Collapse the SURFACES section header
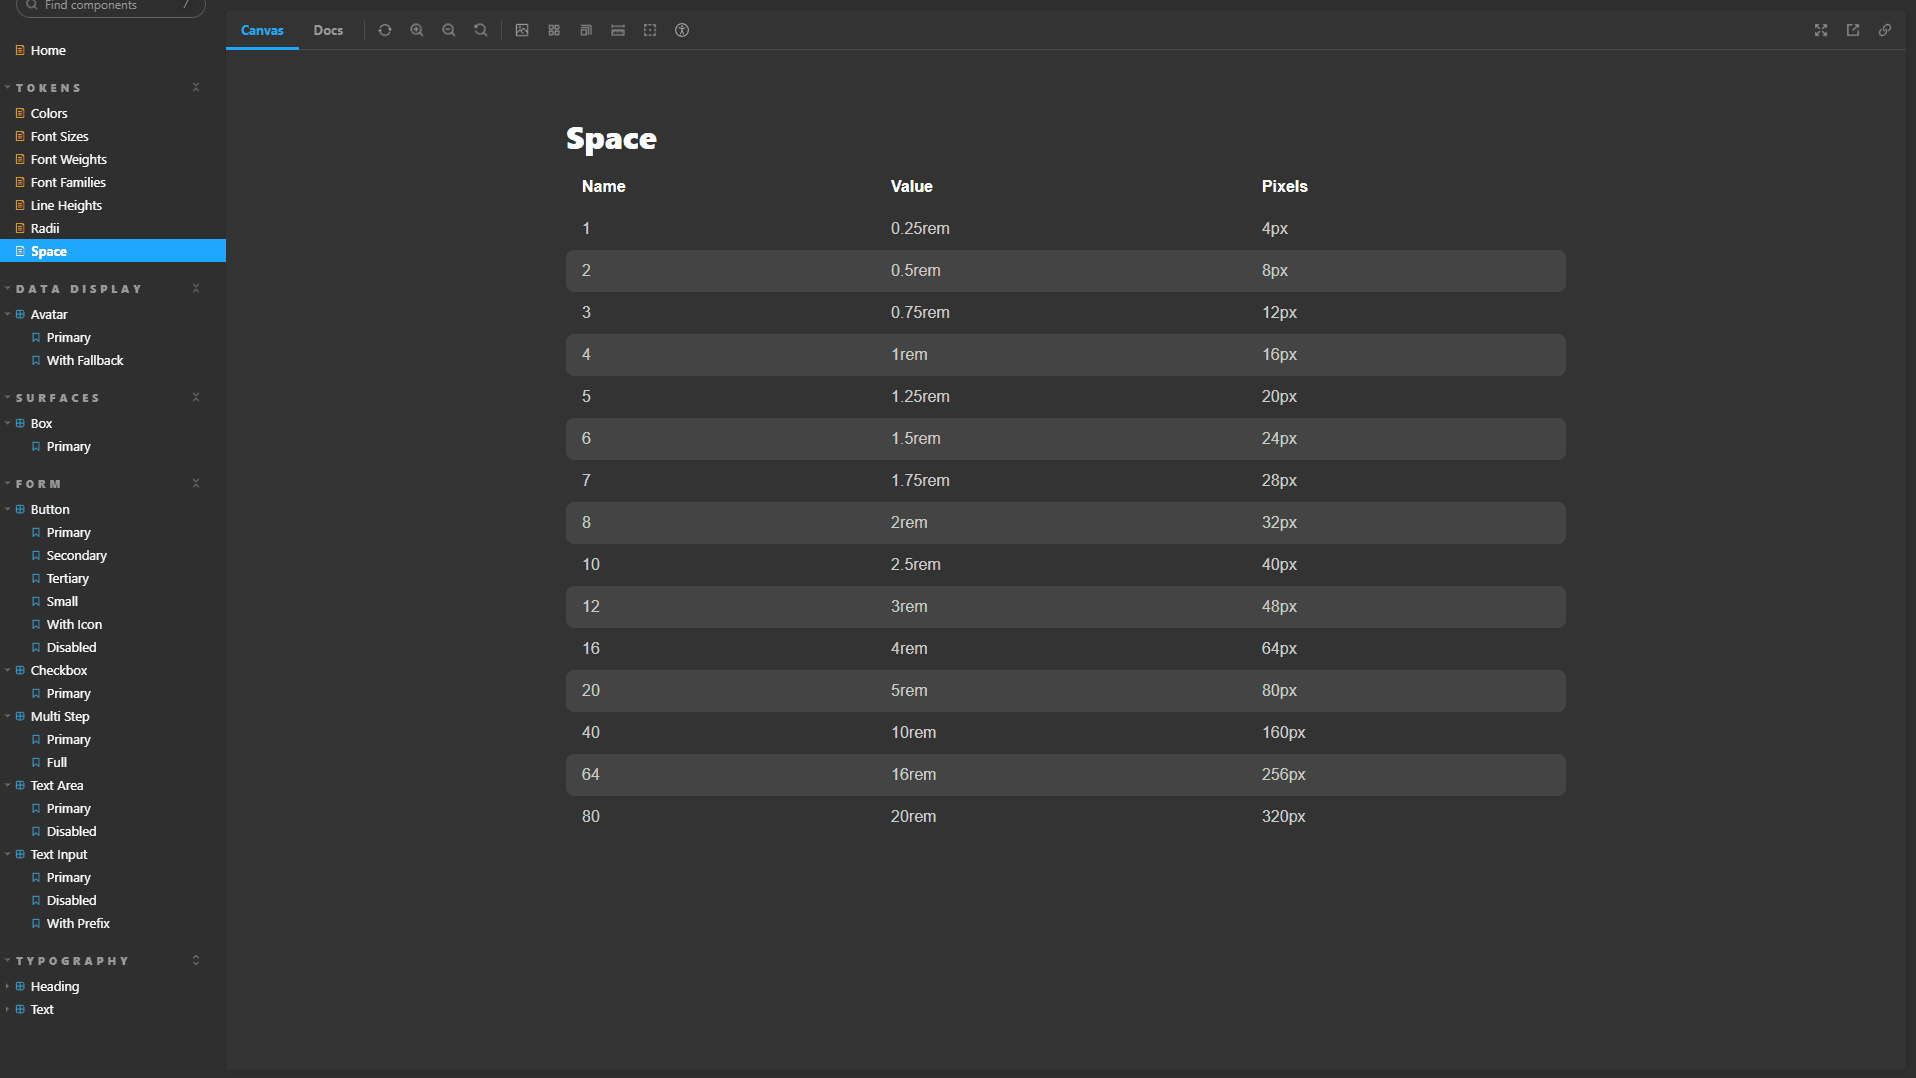The height and width of the screenshot is (1078, 1916). (58, 398)
